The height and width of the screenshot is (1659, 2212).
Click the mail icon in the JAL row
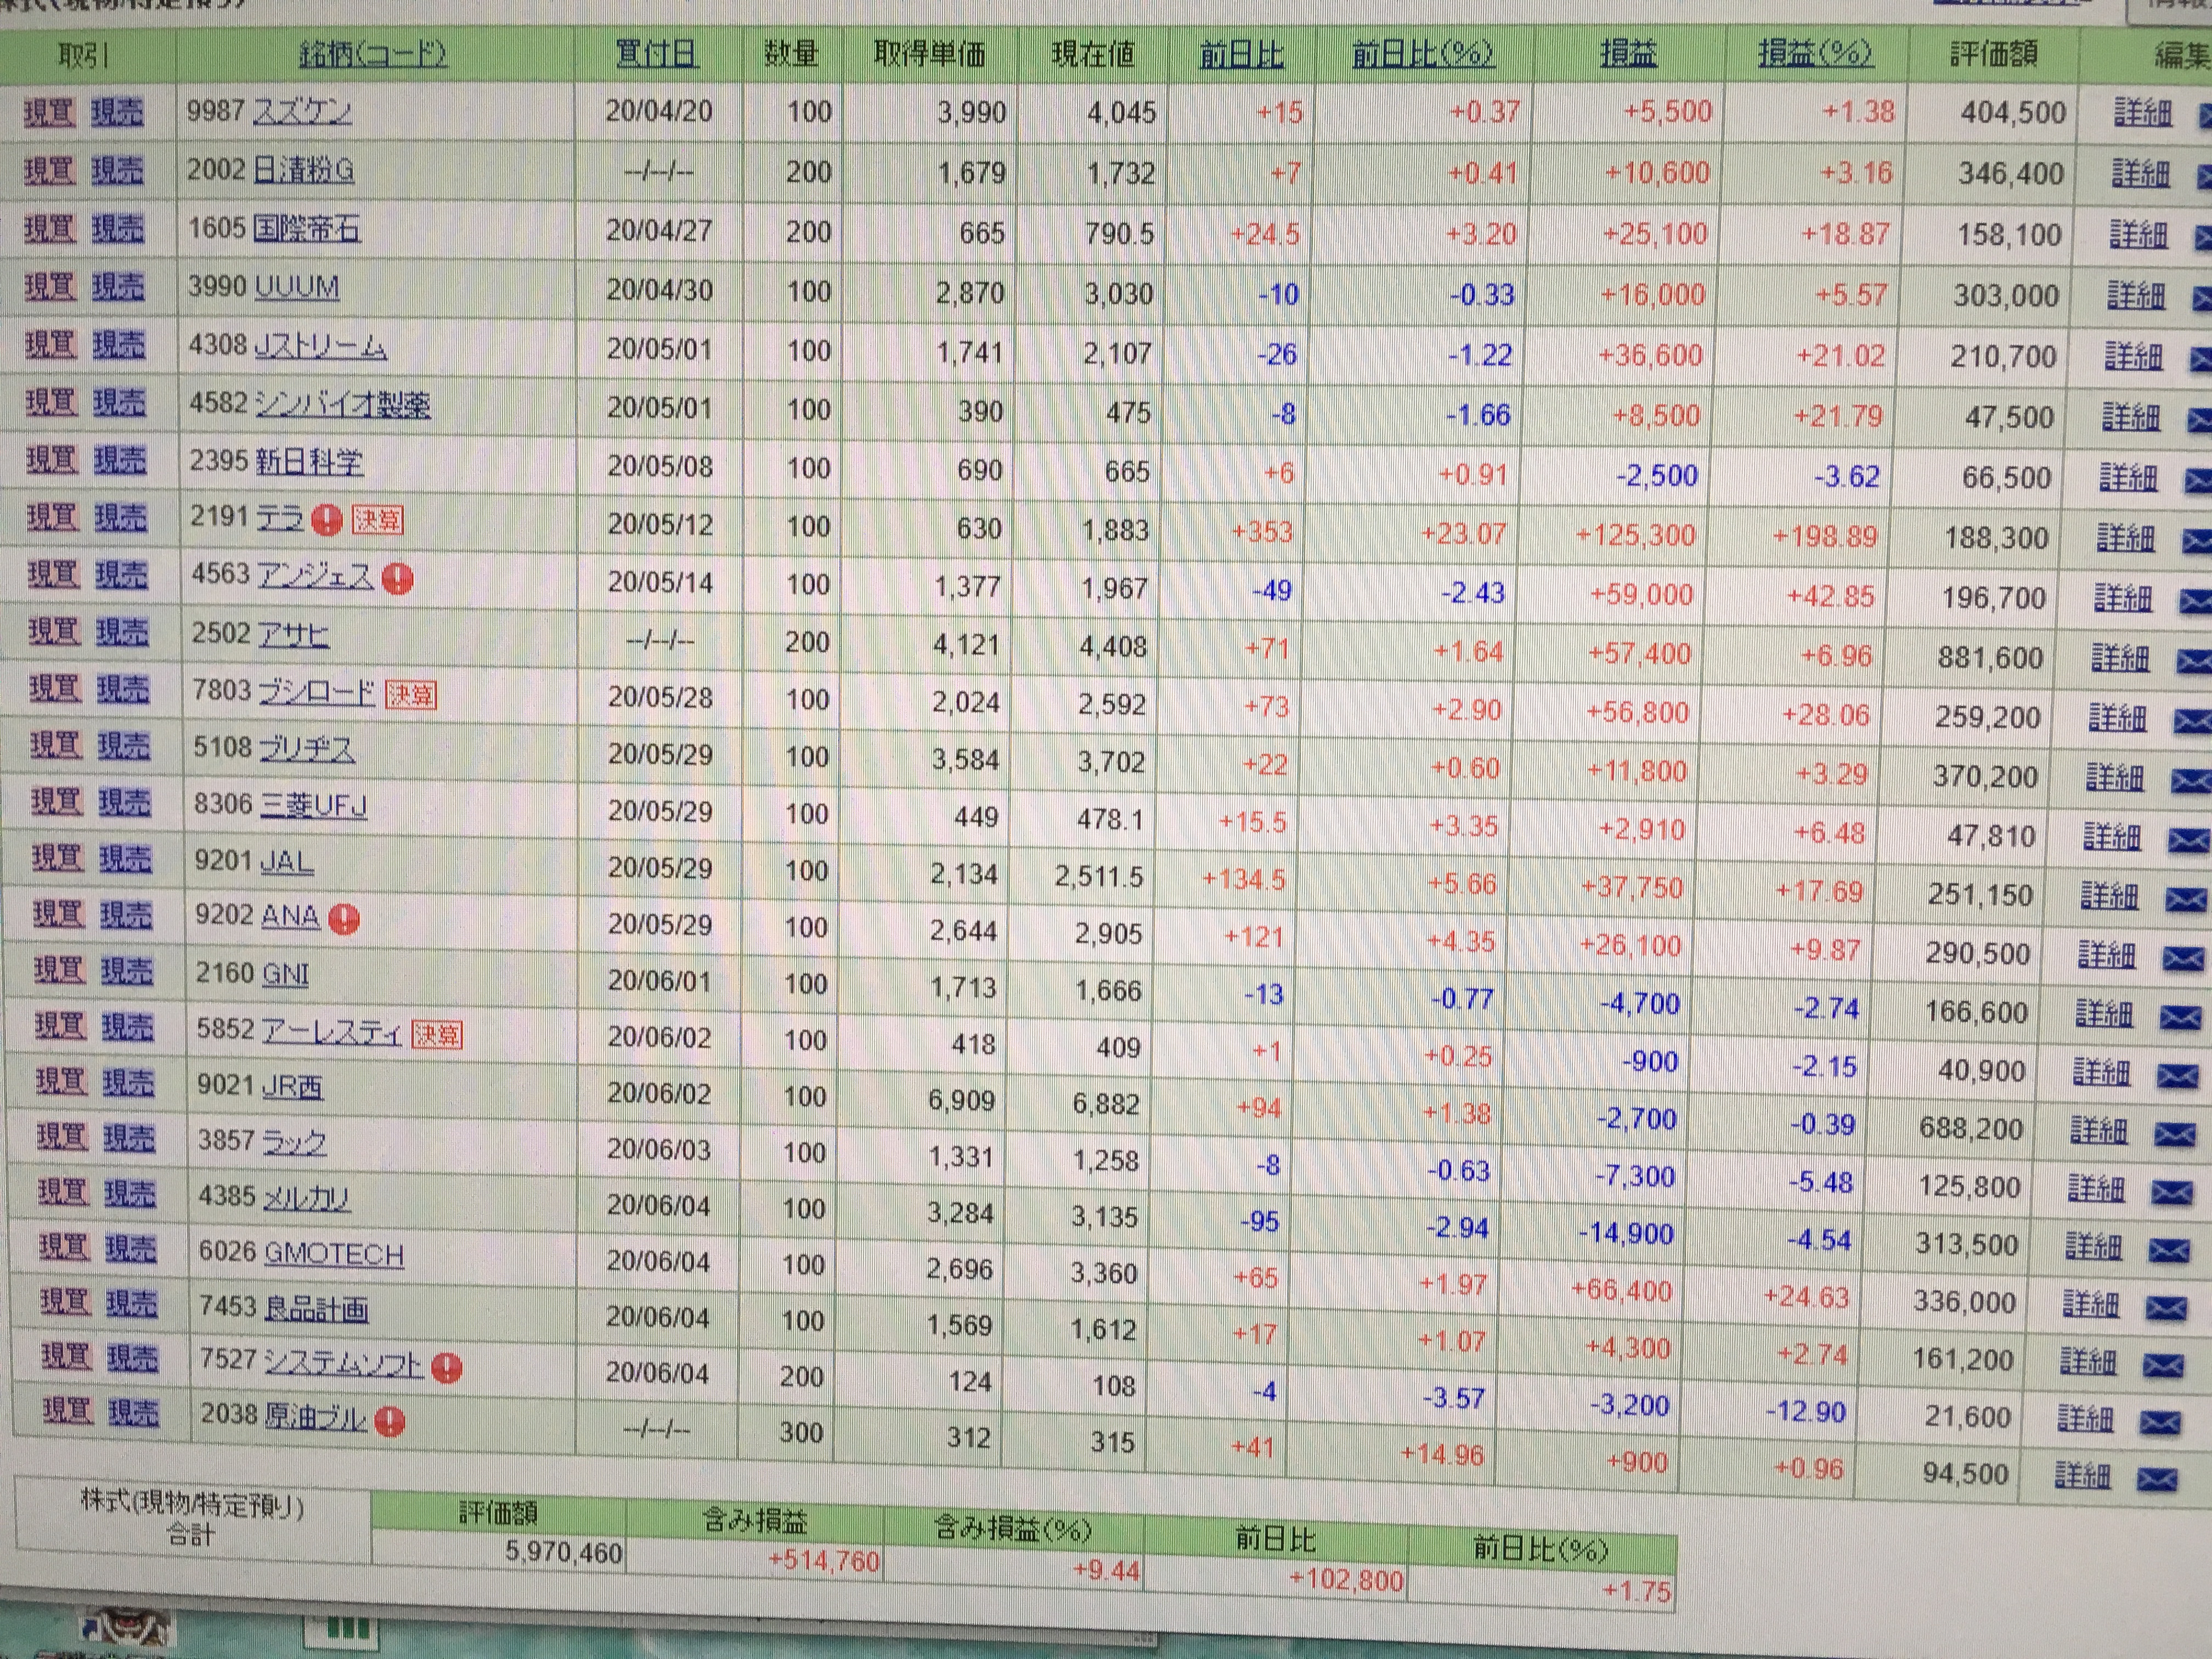(2185, 900)
